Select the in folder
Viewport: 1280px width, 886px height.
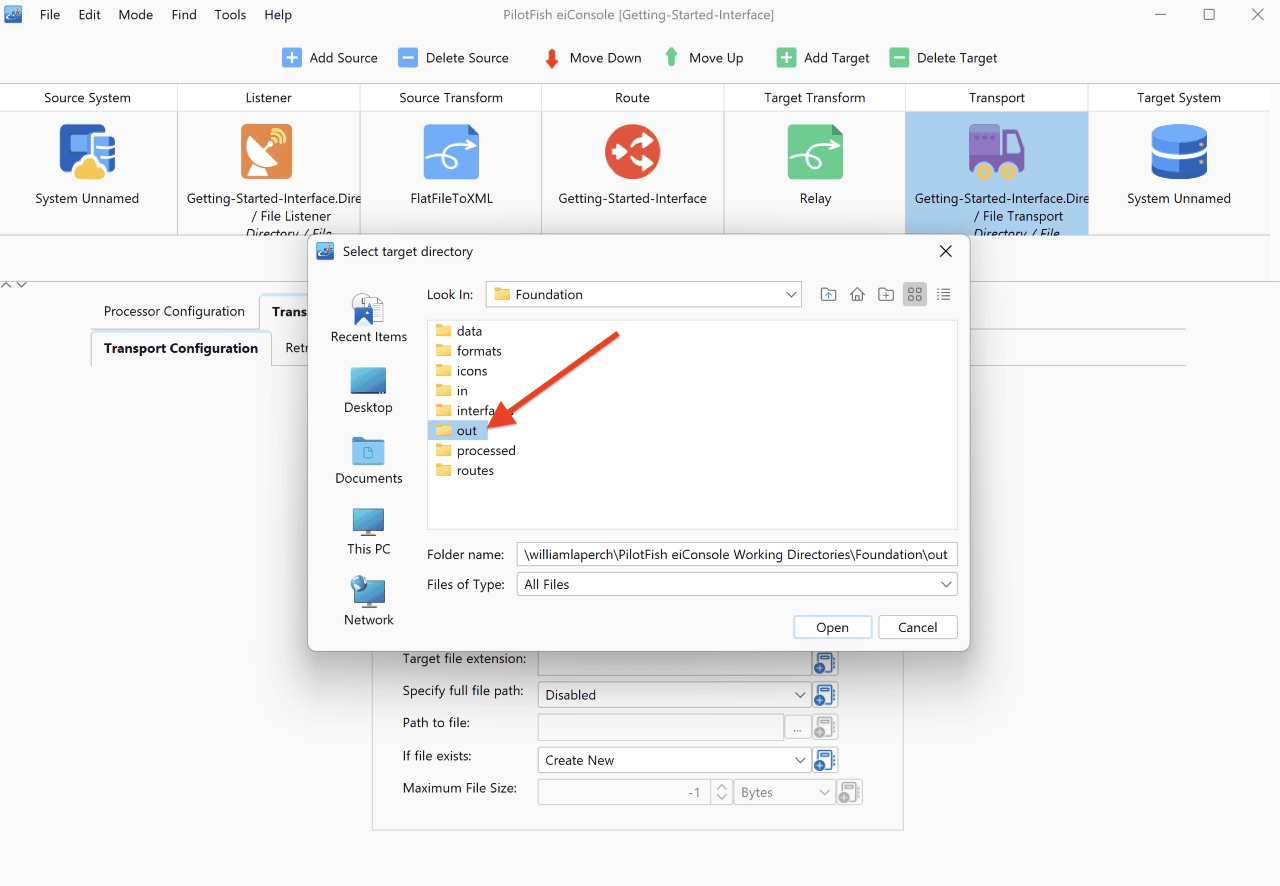pyautogui.click(x=452, y=391)
